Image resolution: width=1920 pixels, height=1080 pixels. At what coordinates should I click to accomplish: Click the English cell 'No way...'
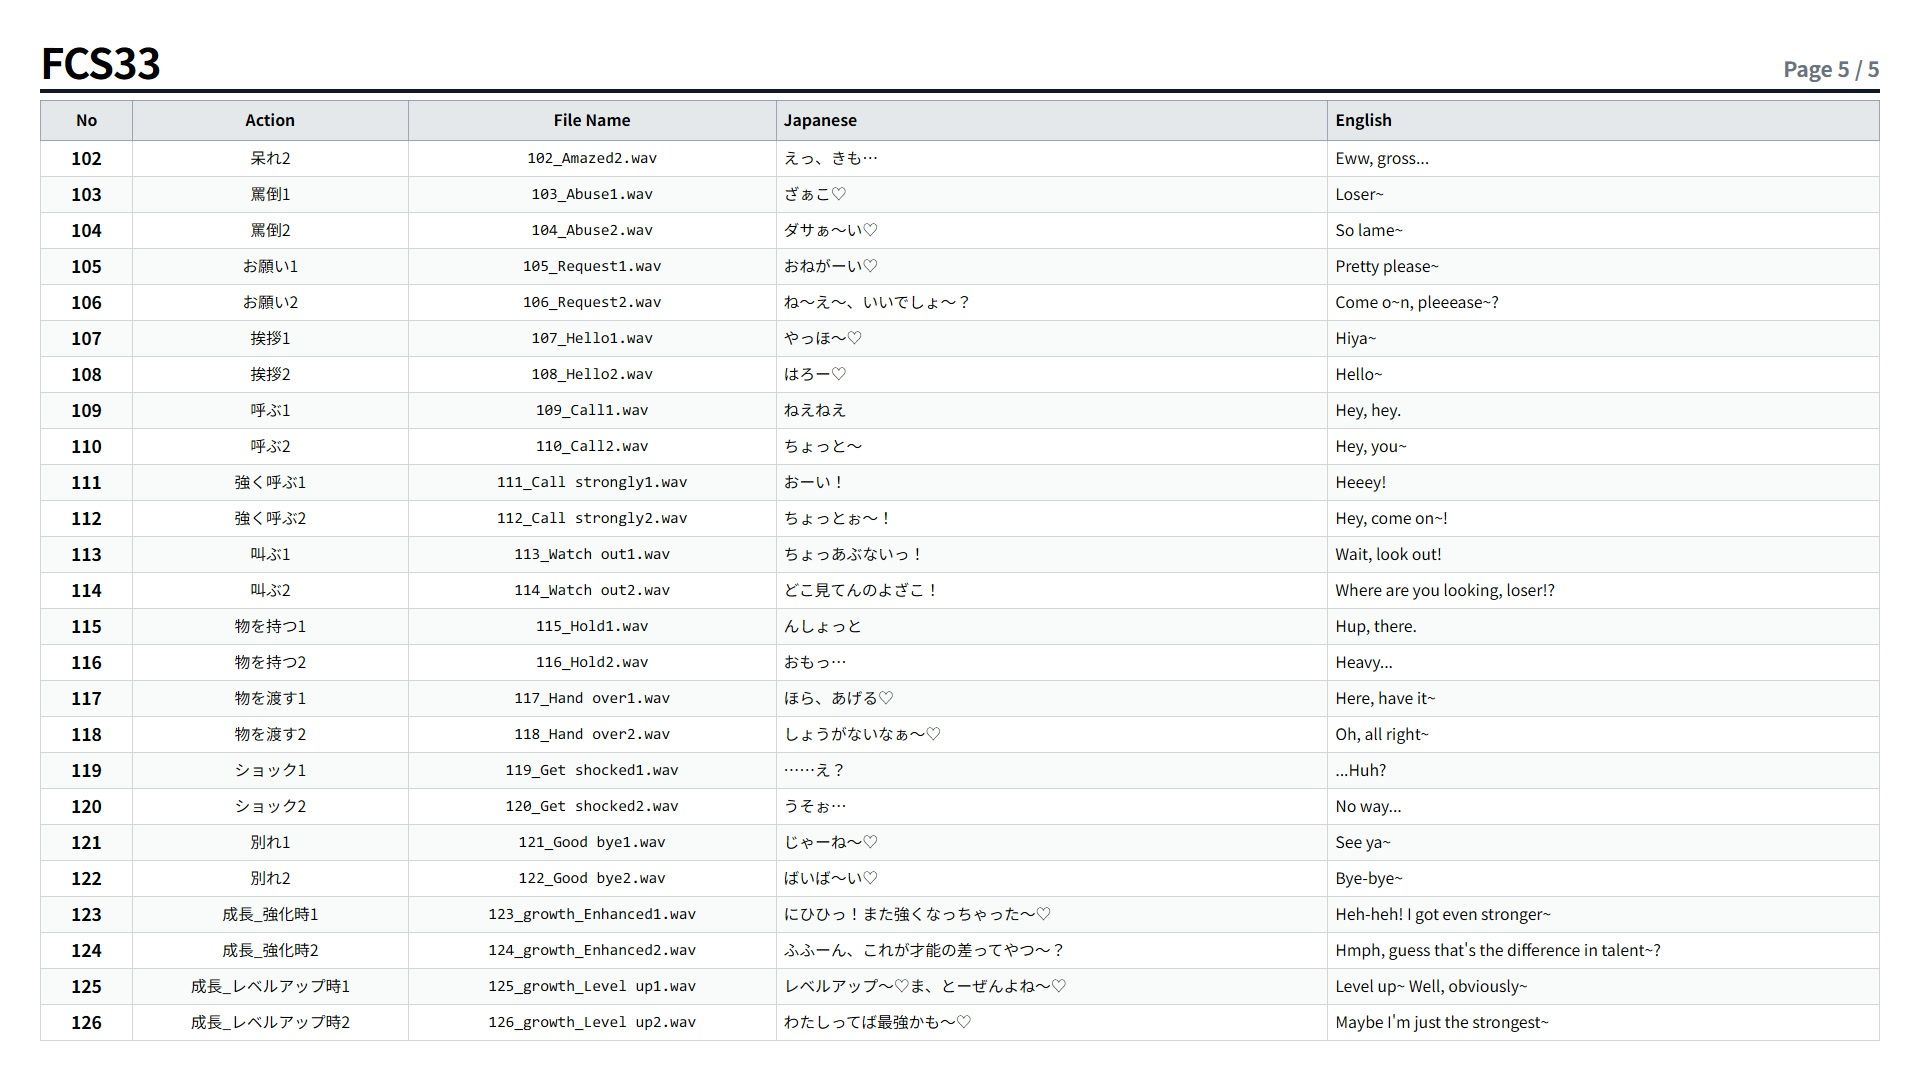pos(1603,806)
